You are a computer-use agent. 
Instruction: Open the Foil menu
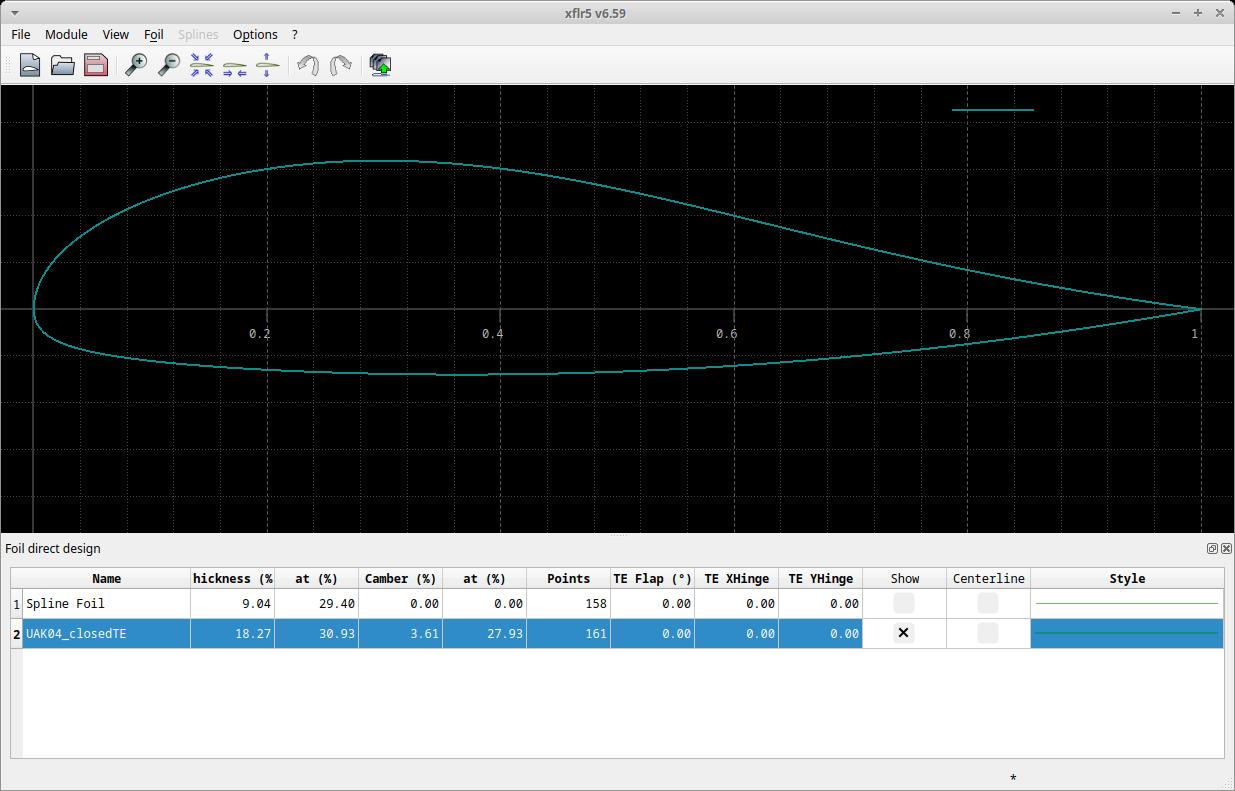point(153,34)
